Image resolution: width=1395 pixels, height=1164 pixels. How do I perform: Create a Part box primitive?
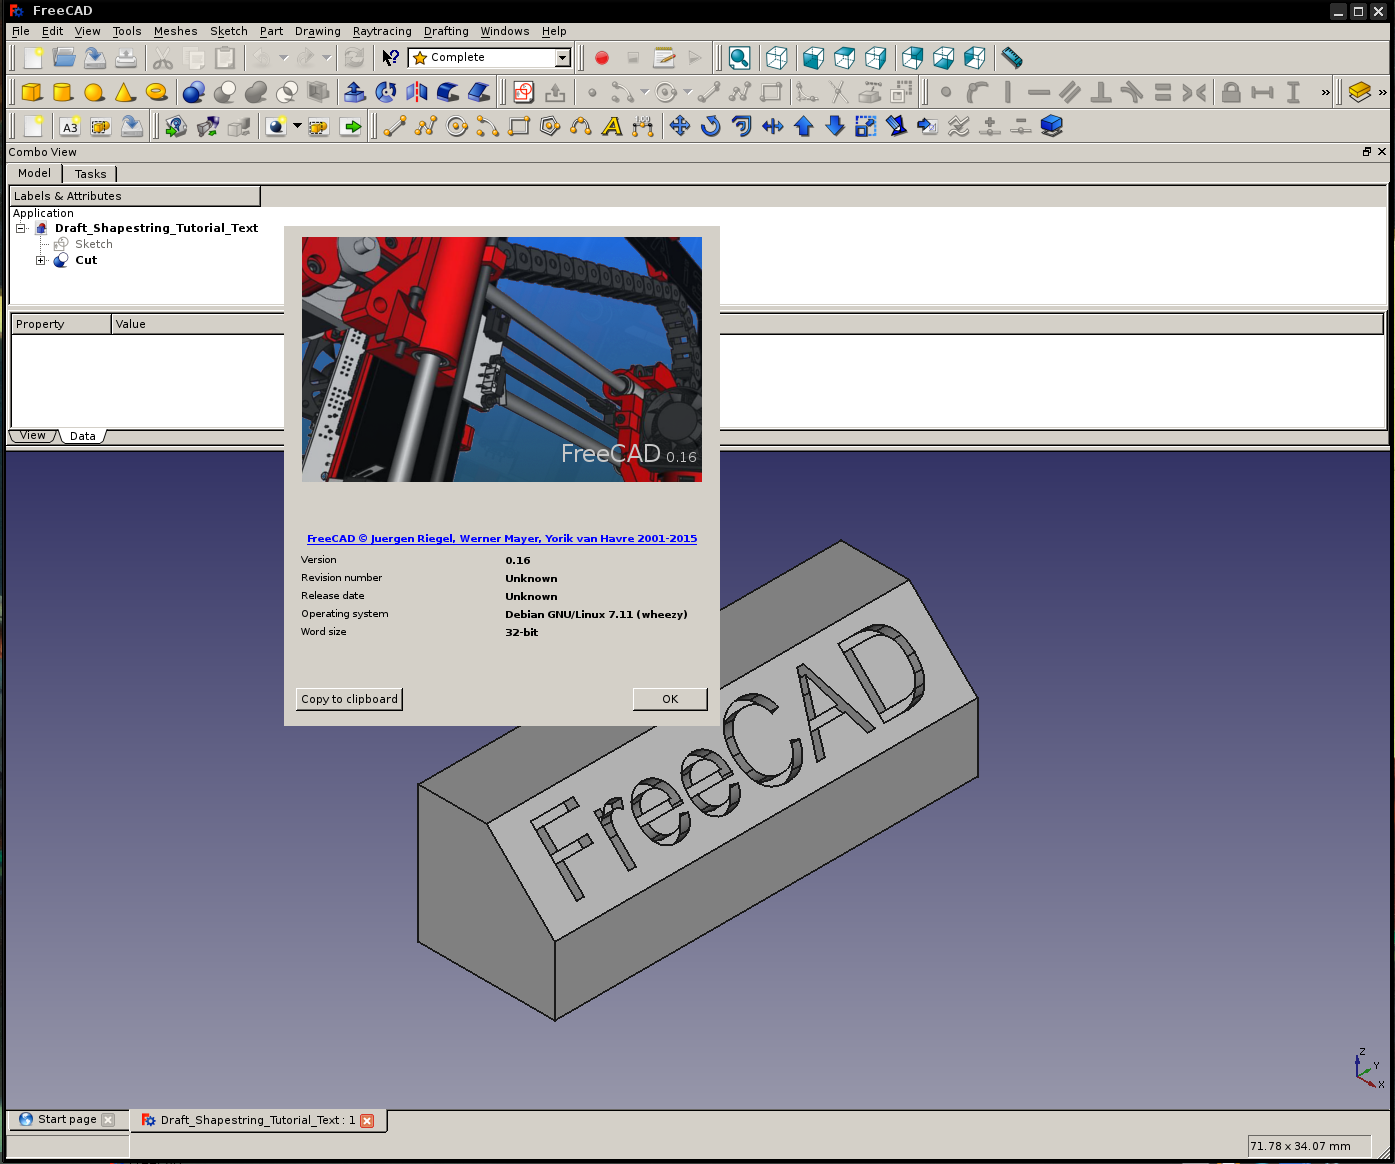[x=32, y=93]
